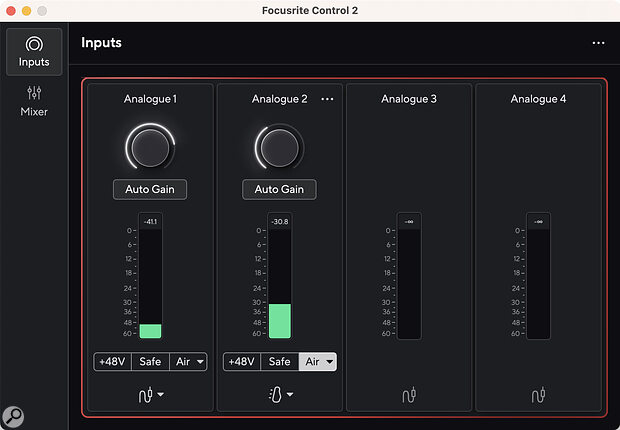Screen dimensions: 620x430
Task: Click the line input icon on Analogue 3
Action: coord(409,395)
